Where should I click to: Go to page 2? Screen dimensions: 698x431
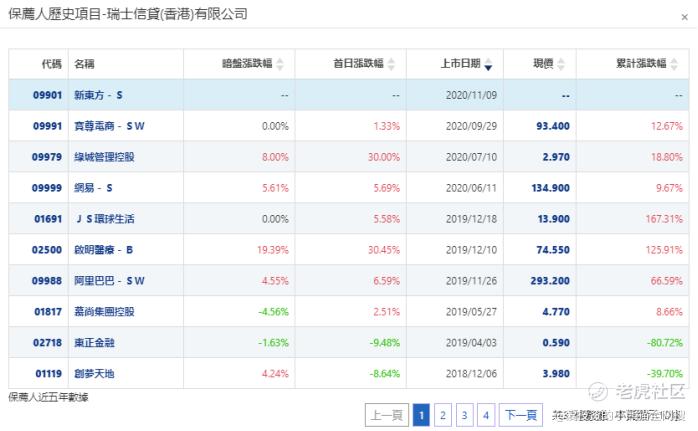tap(442, 415)
